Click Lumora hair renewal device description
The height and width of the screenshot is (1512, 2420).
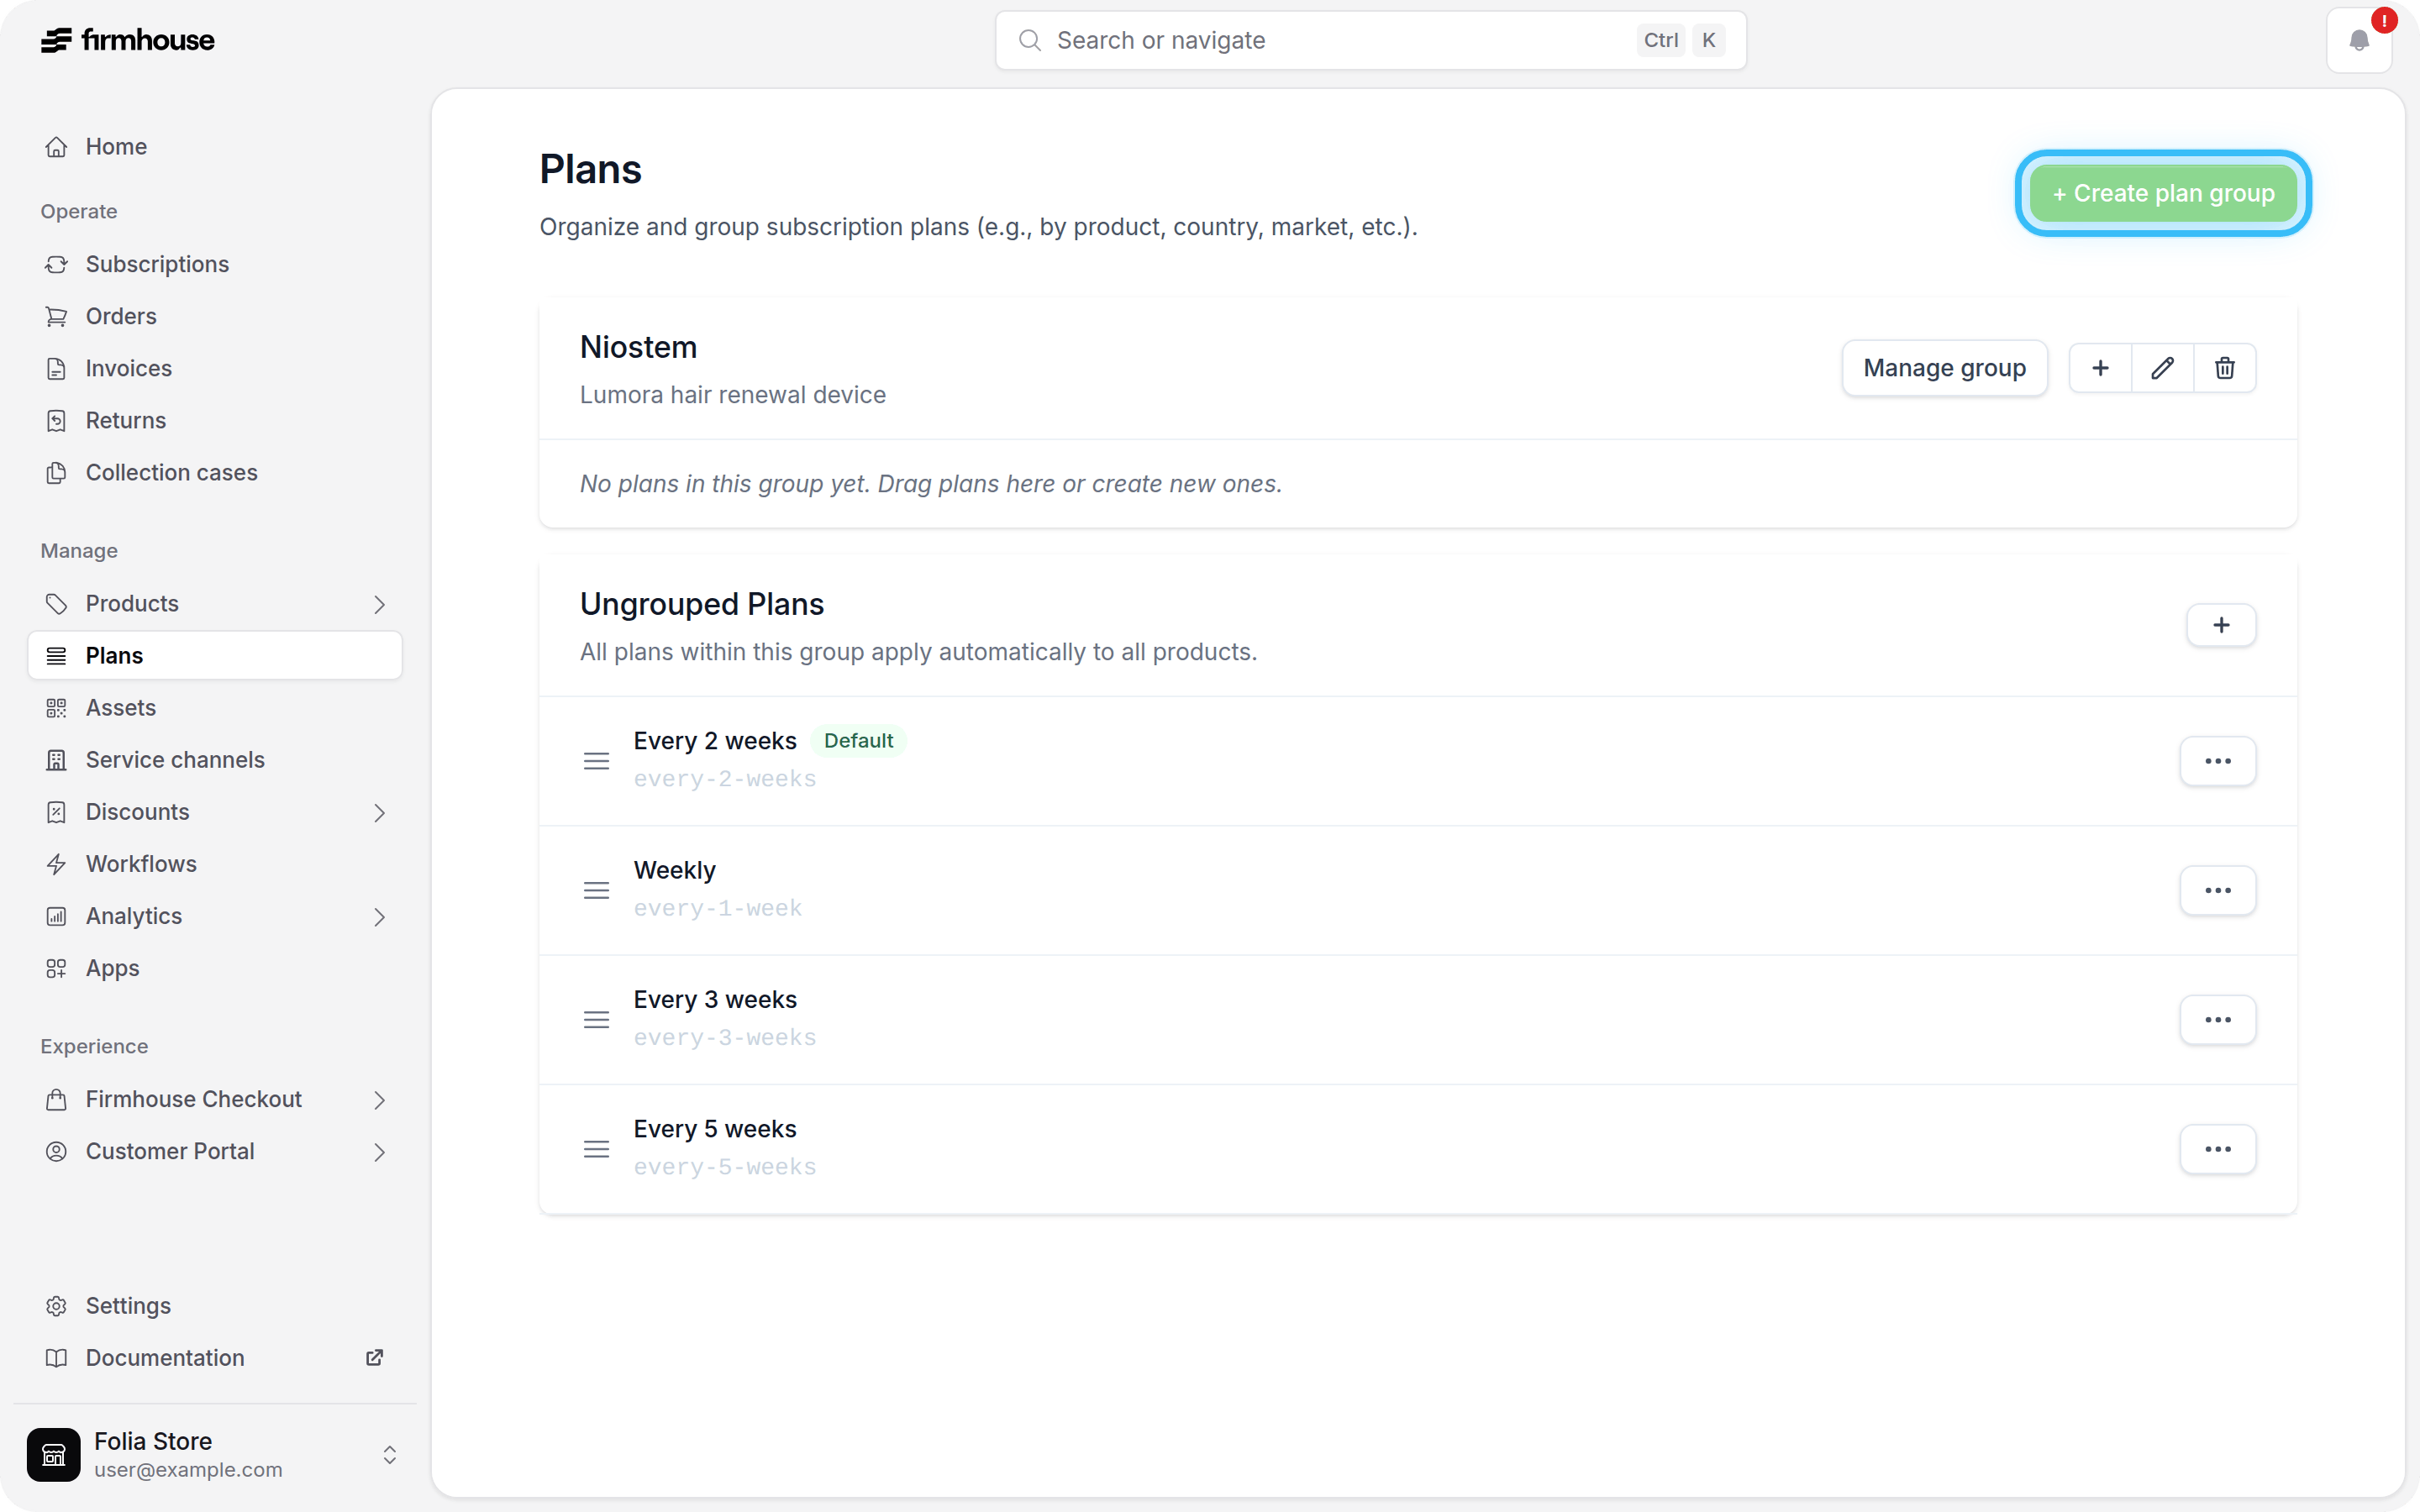pos(733,395)
